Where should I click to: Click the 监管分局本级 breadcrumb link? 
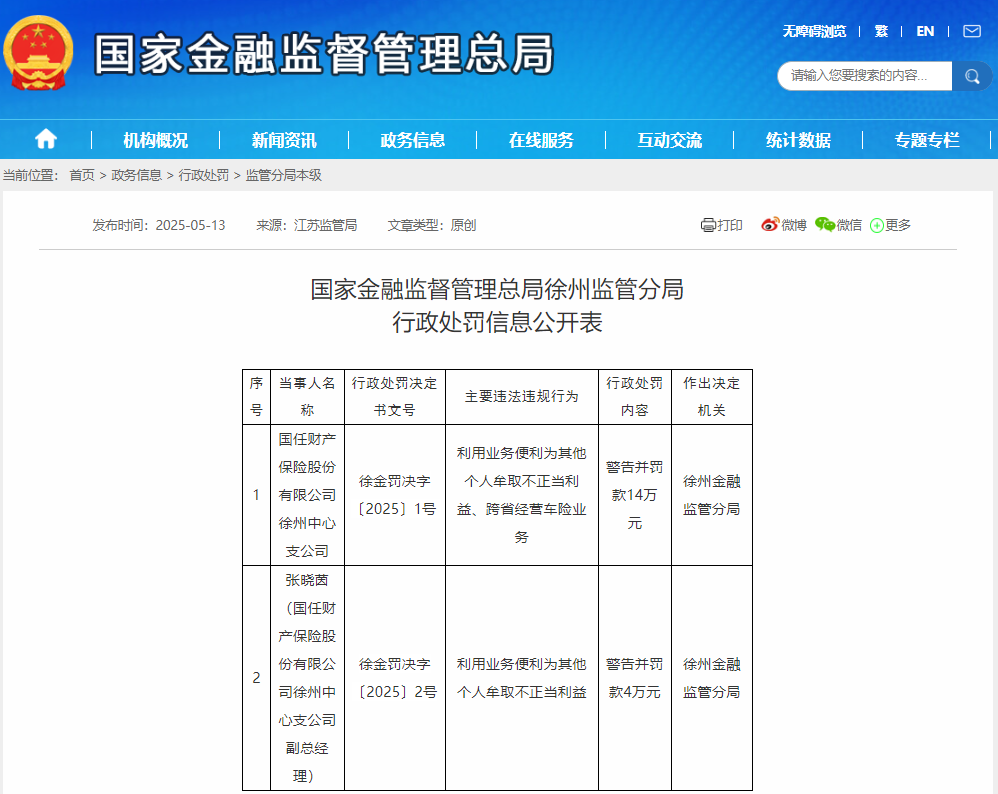point(284,175)
